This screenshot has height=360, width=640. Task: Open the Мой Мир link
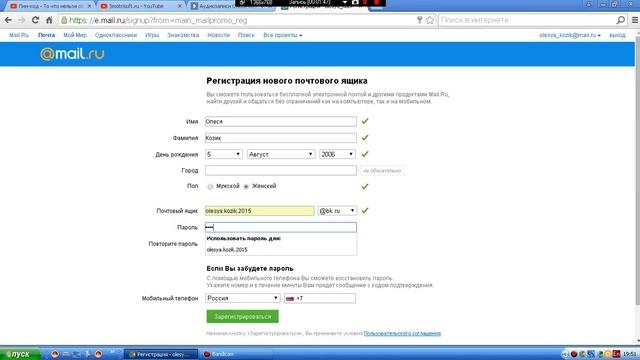pos(75,35)
